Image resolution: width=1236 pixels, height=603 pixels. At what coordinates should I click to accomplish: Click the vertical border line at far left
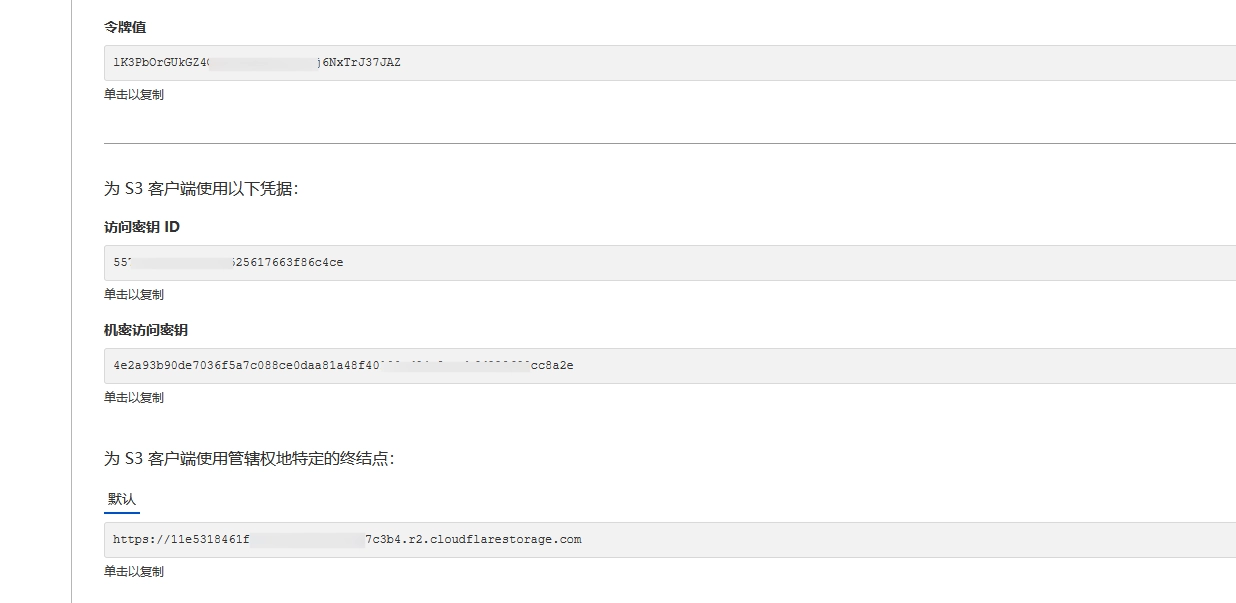point(72,300)
